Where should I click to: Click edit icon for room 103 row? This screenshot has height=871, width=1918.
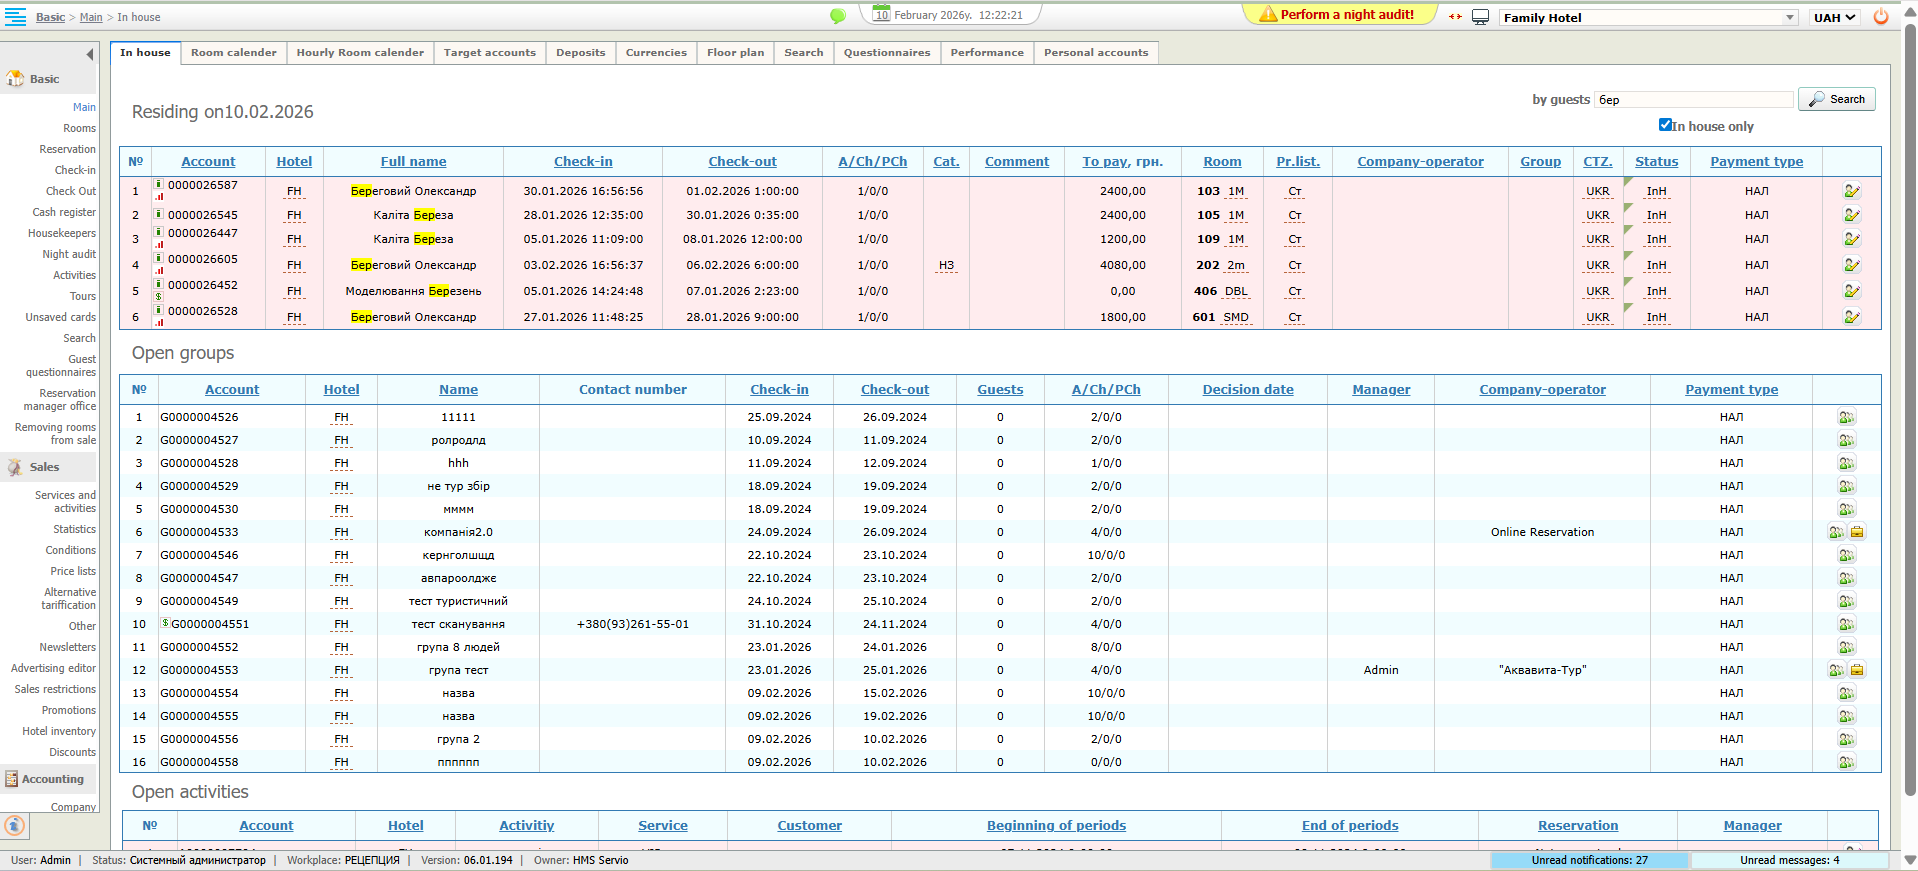[x=1851, y=191]
